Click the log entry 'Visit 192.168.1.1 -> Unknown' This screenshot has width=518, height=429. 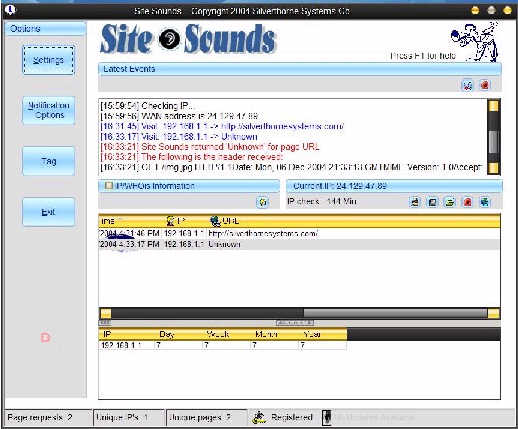(x=179, y=137)
